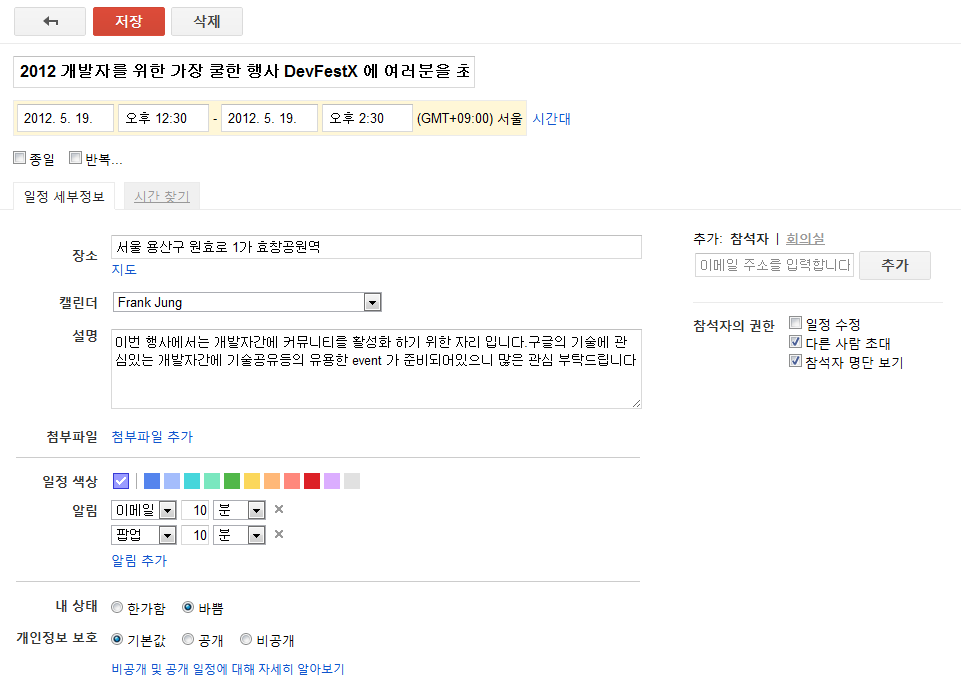Pick the mint green color swatch
The width and height of the screenshot is (961, 690).
click(212, 481)
